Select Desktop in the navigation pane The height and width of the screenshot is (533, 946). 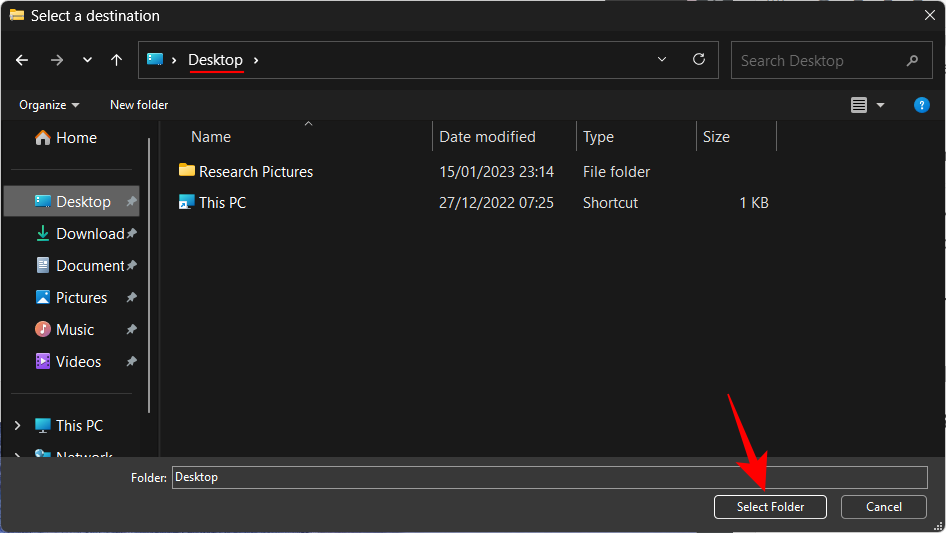72,202
